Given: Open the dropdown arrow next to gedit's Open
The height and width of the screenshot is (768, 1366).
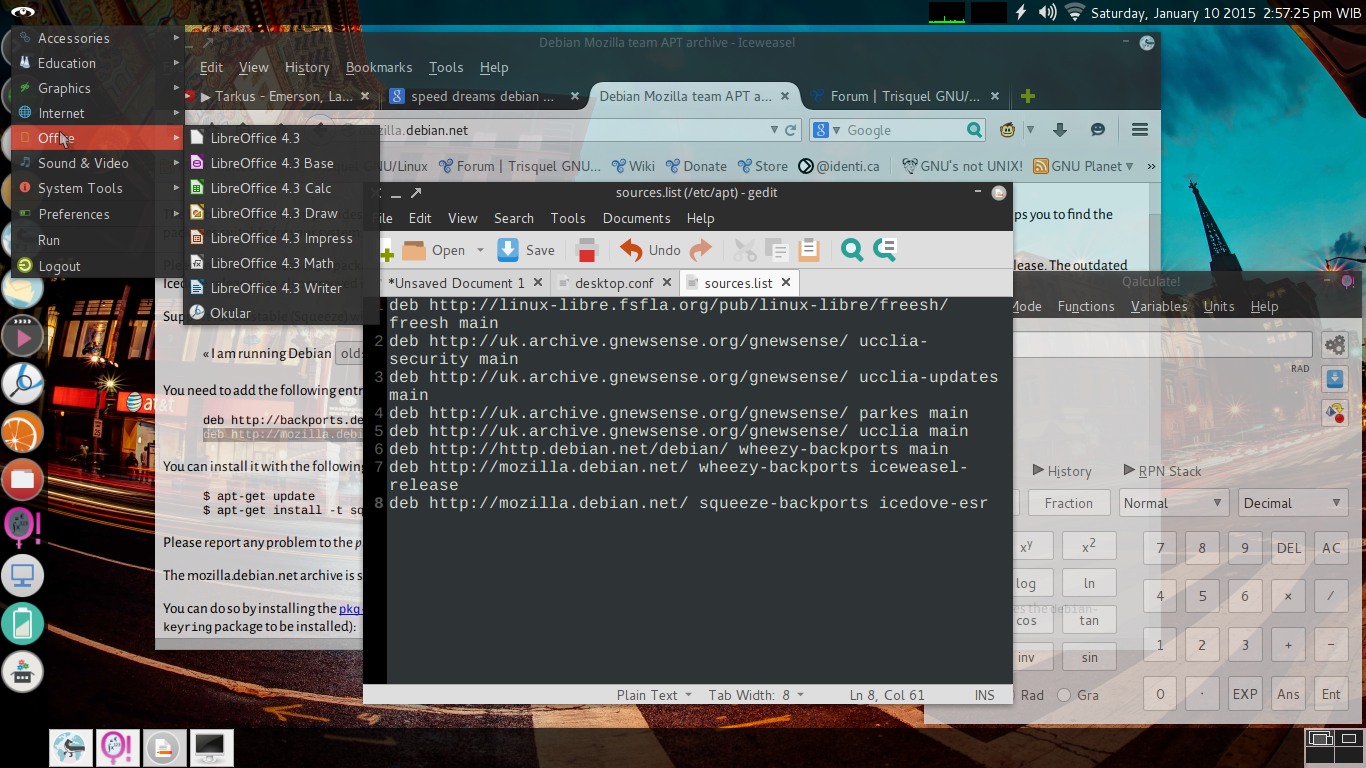Looking at the screenshot, I should point(480,250).
